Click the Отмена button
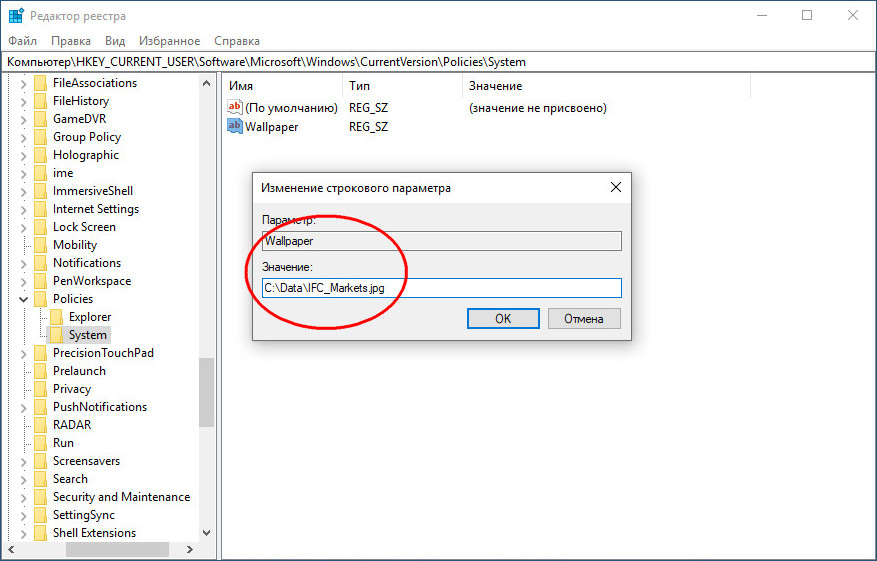 point(583,318)
